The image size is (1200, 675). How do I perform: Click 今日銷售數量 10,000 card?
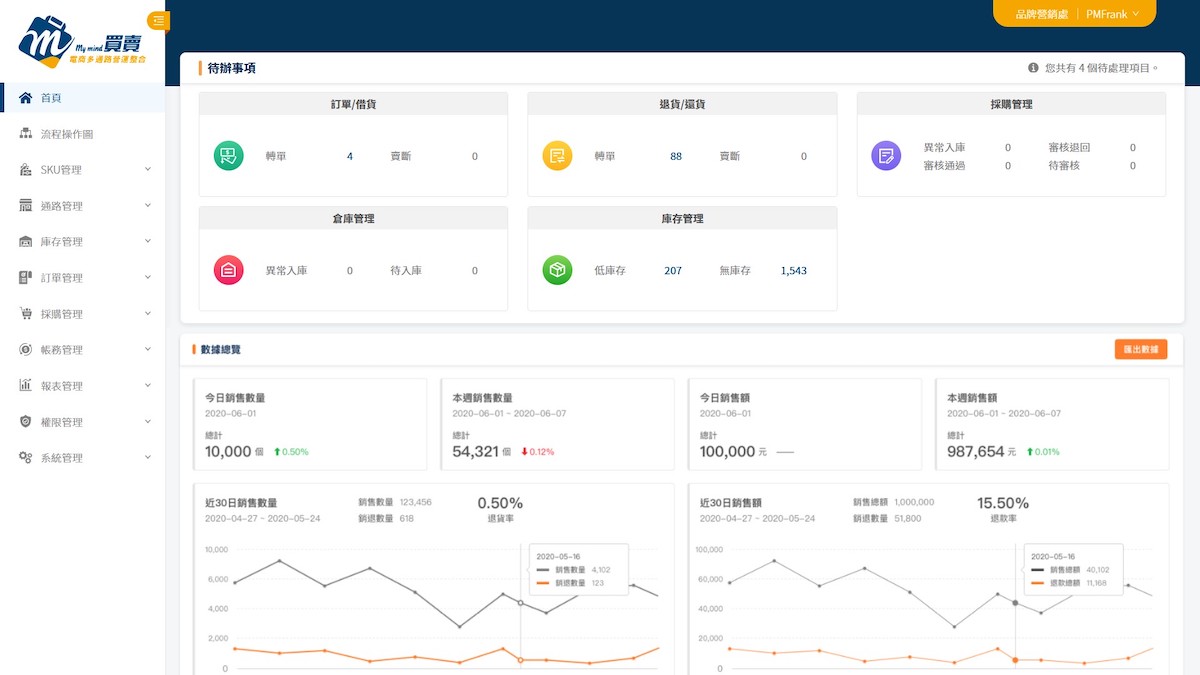click(x=310, y=424)
